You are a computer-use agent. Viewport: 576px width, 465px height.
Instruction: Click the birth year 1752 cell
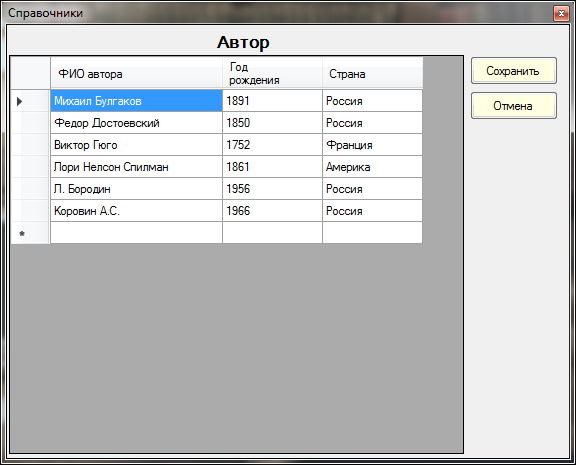coord(272,145)
